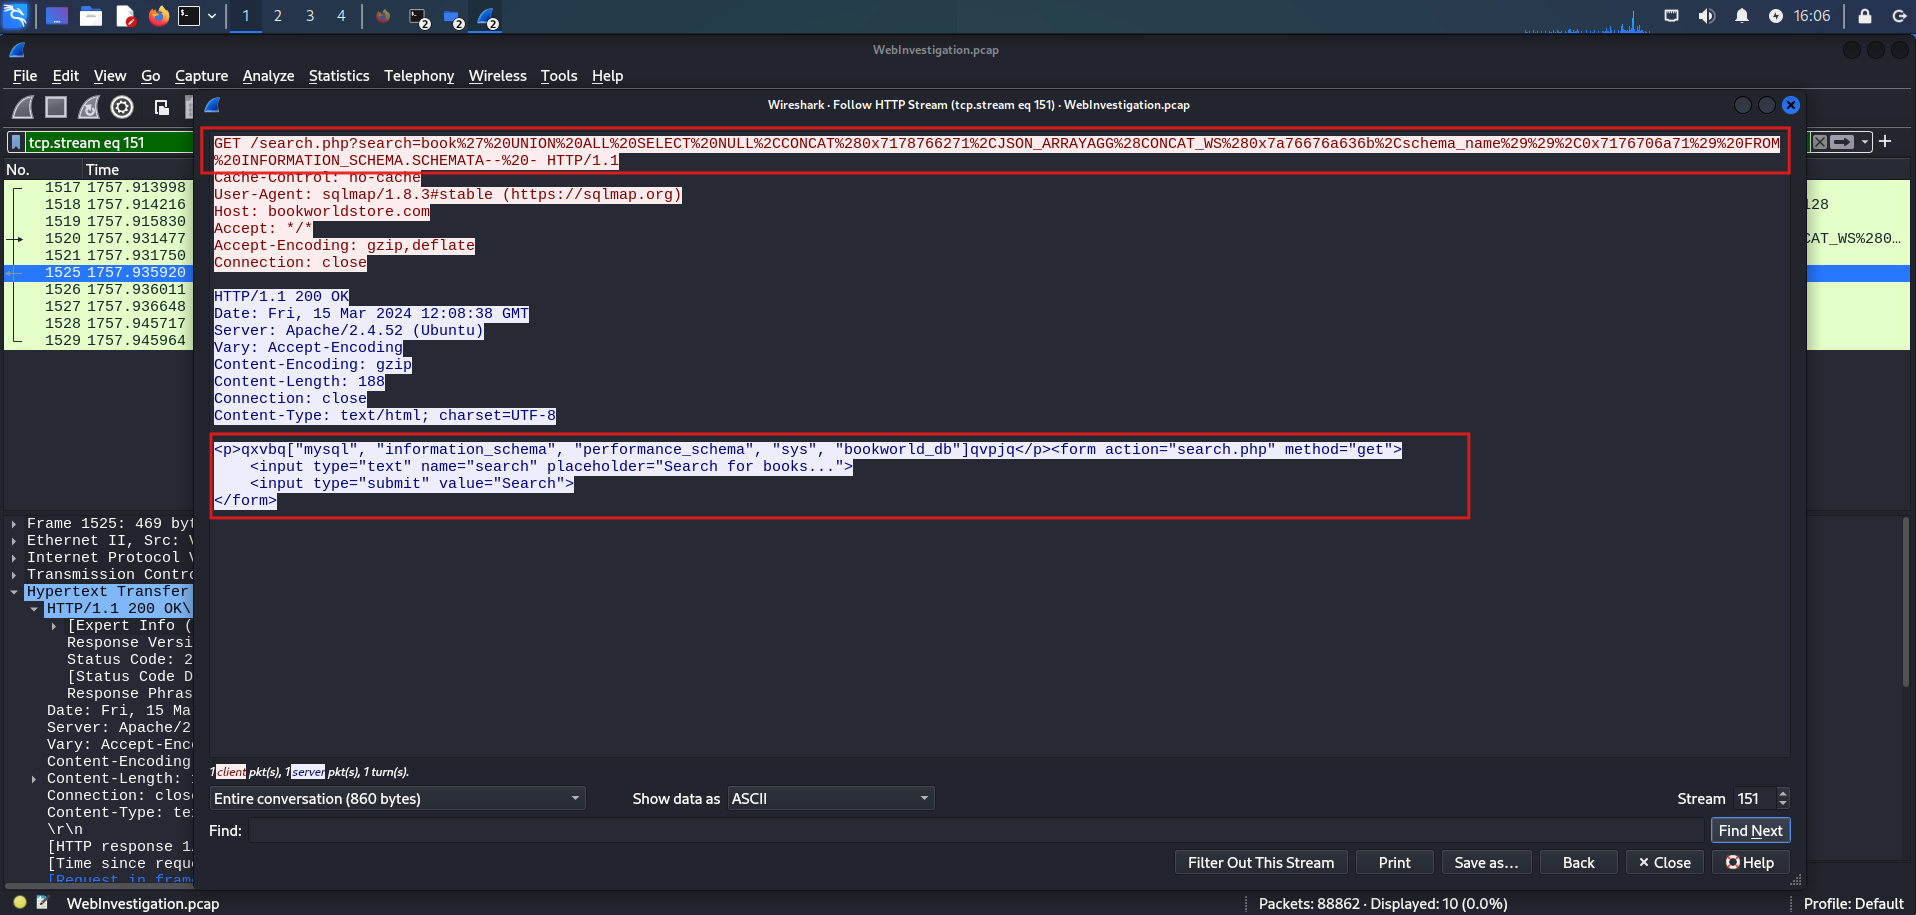Viewport: 1916px width, 915px height.
Task: Focus the grouped file manager windows in taskbar
Action: pos(453,17)
